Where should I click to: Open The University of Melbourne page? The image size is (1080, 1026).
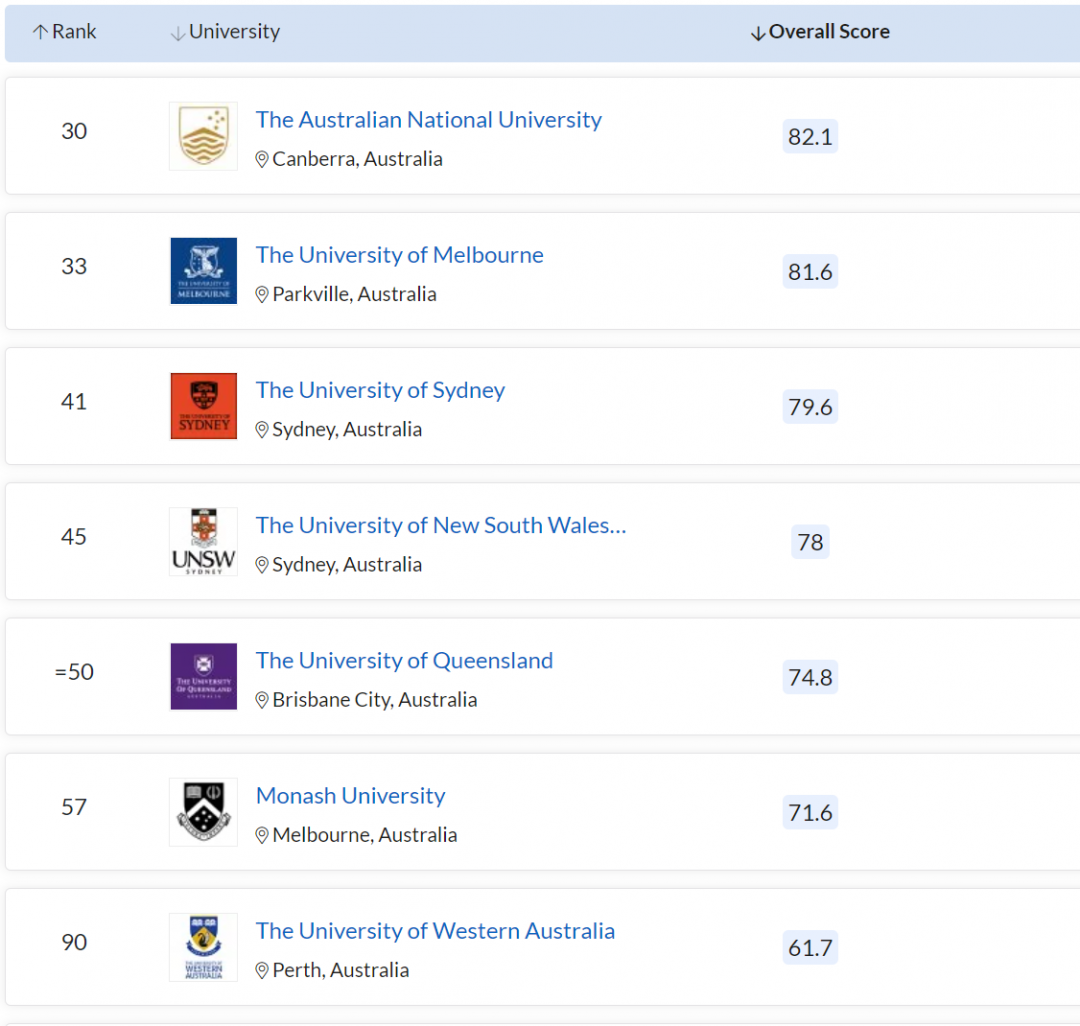pyautogui.click(x=399, y=255)
